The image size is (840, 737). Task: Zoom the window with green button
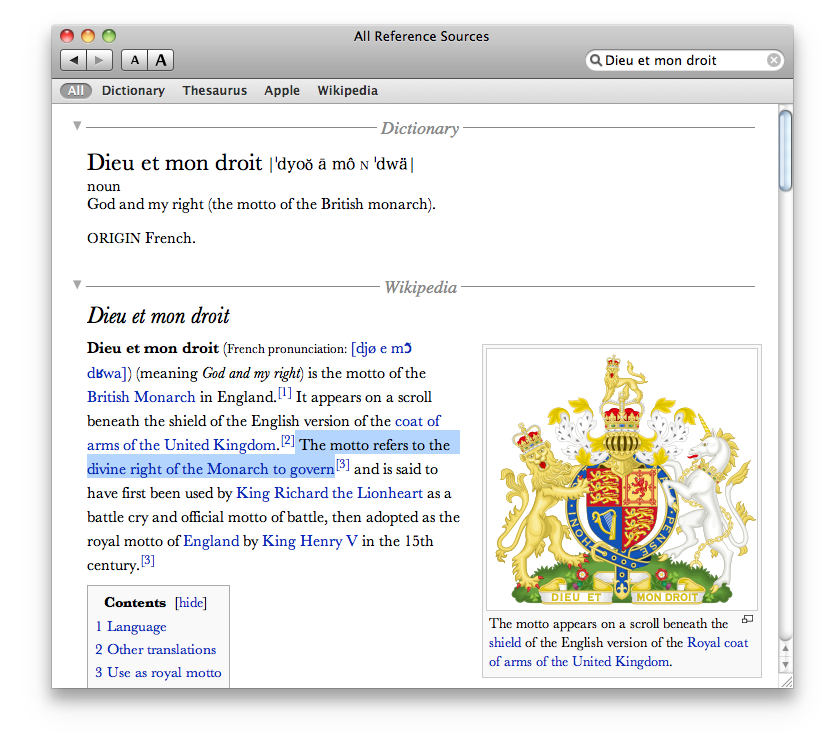109,36
